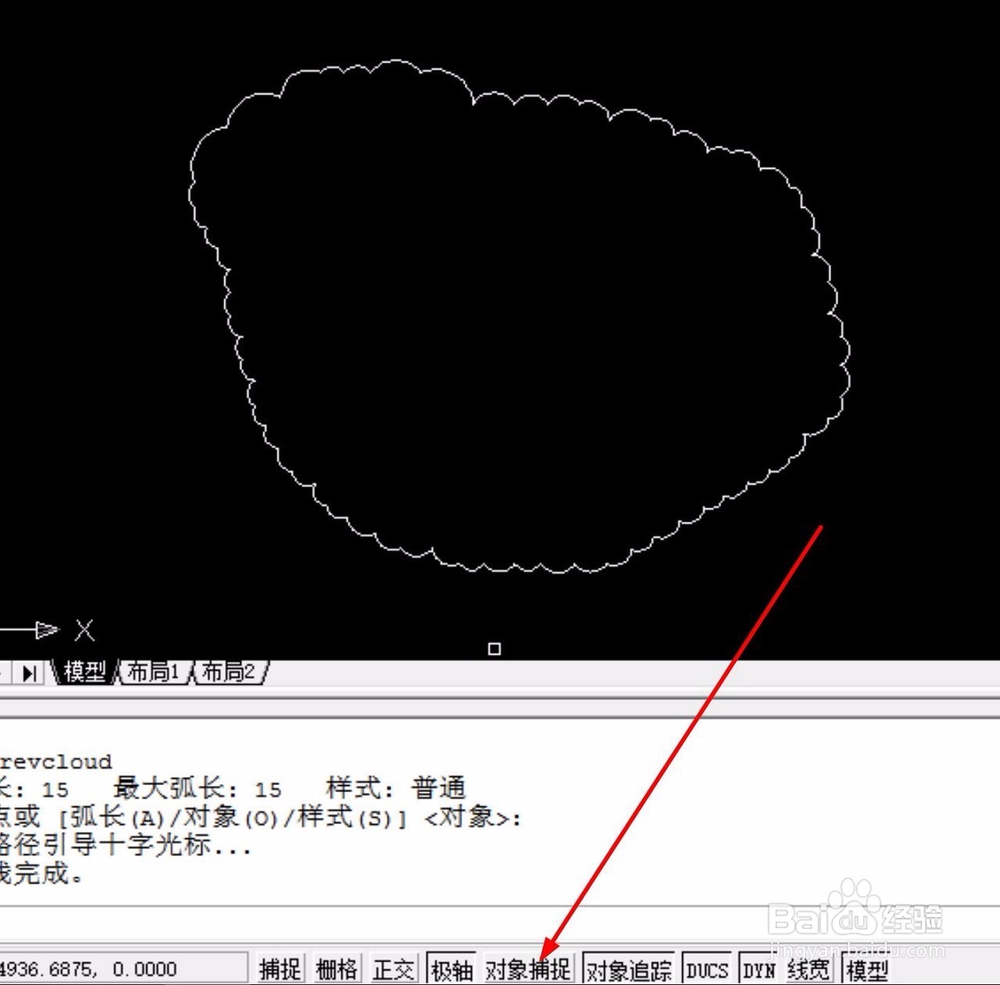Toggle DUCS dynamic UCS button
This screenshot has width=1000, height=985.
tap(707, 969)
